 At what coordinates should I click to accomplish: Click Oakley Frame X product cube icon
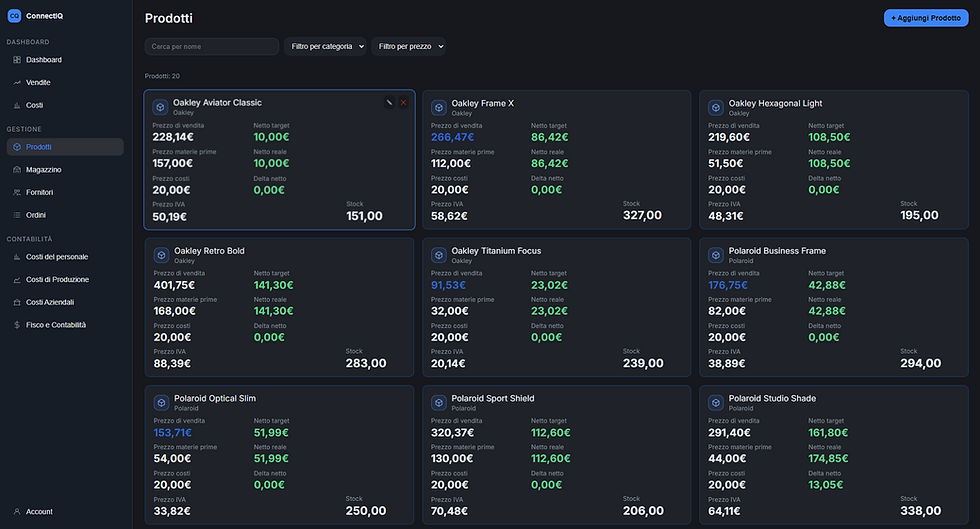(x=439, y=108)
